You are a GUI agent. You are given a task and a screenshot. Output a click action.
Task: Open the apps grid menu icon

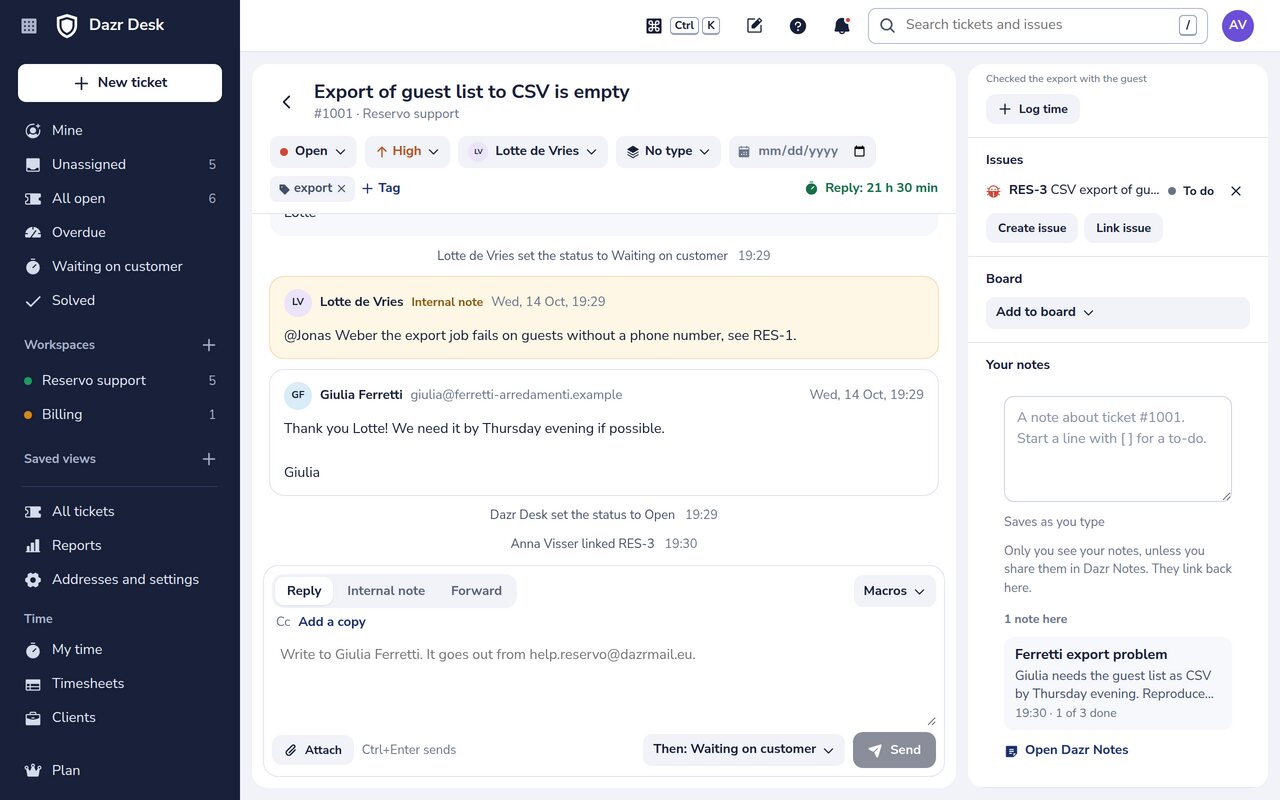point(29,26)
